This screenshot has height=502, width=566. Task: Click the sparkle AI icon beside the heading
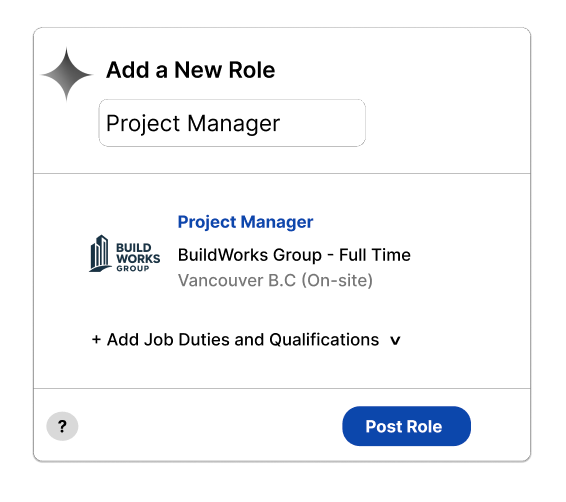tap(66, 74)
